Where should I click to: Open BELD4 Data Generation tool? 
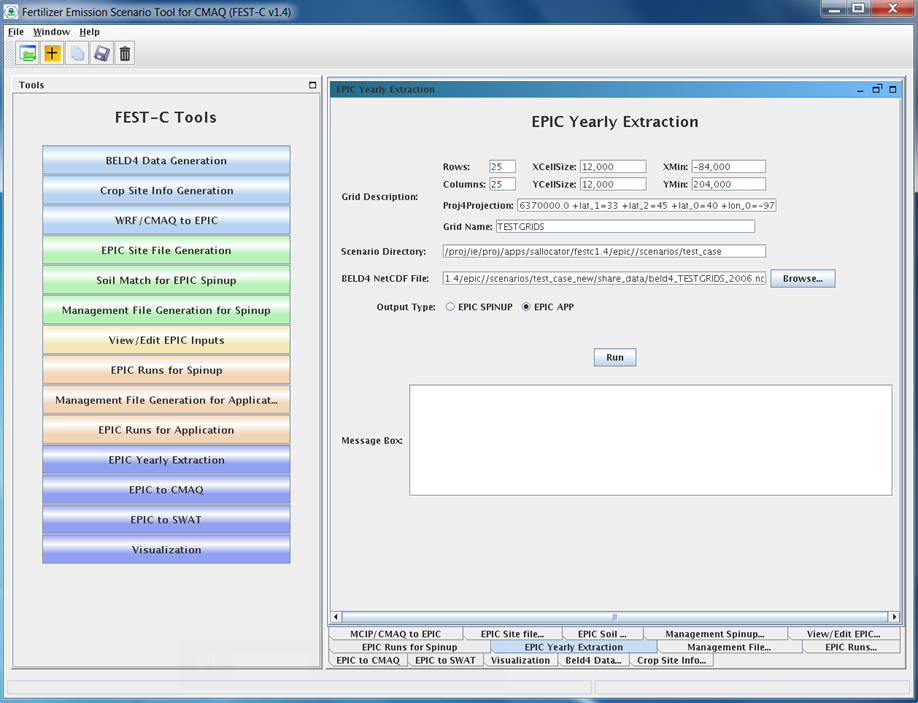click(x=166, y=160)
